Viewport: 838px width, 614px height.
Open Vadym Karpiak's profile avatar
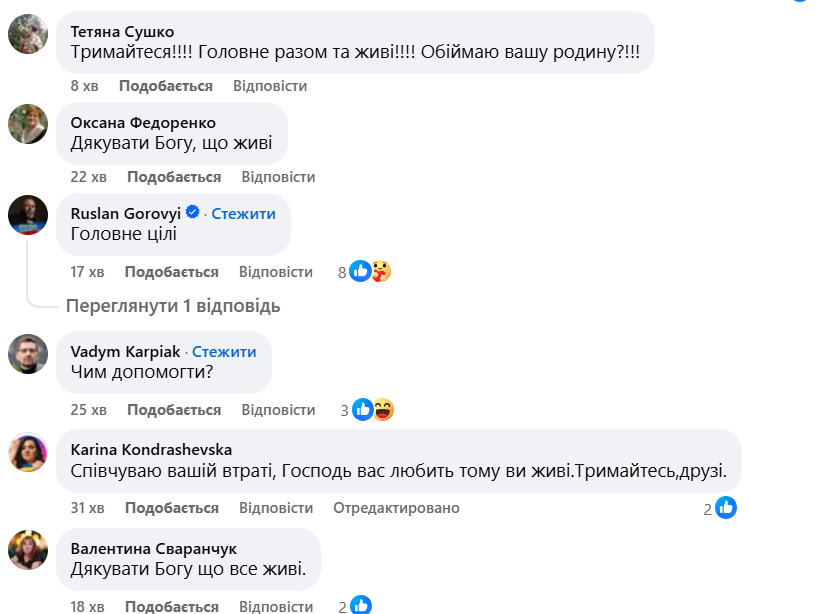click(x=28, y=353)
